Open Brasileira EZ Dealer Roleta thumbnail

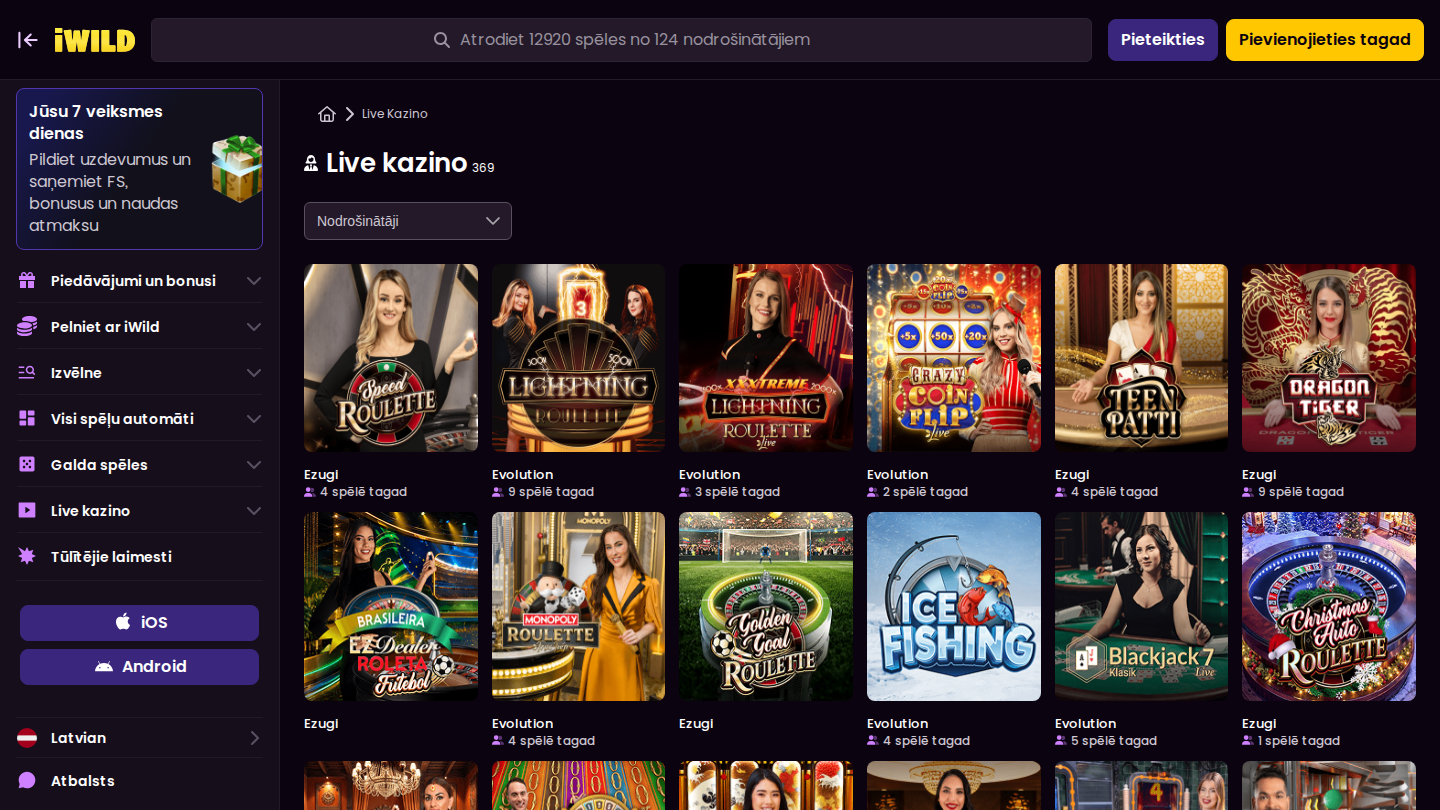pos(391,607)
